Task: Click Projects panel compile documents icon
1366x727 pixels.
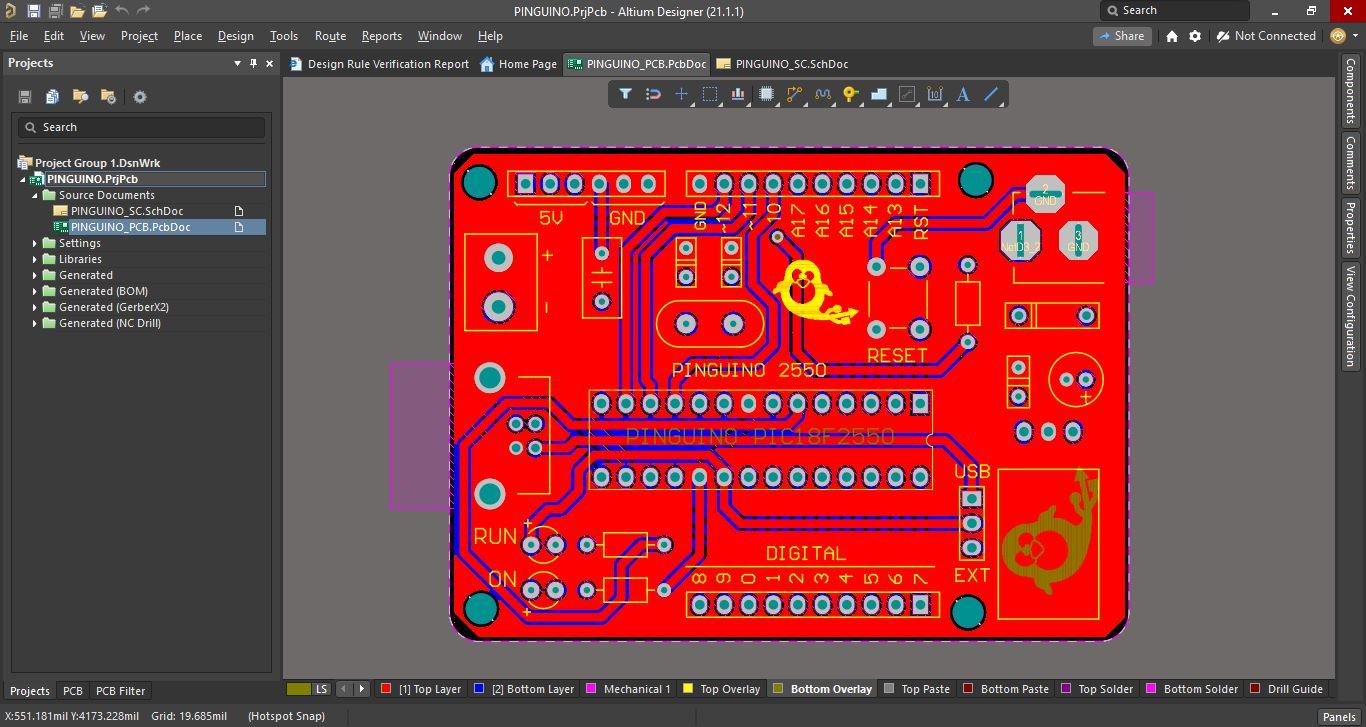Action: point(52,97)
